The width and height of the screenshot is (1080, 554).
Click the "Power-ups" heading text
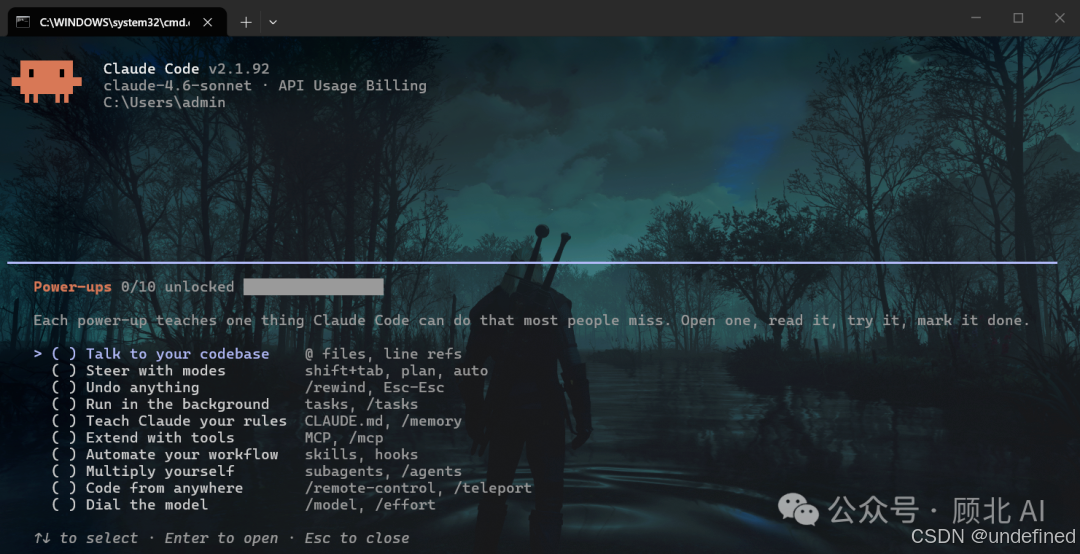72,287
